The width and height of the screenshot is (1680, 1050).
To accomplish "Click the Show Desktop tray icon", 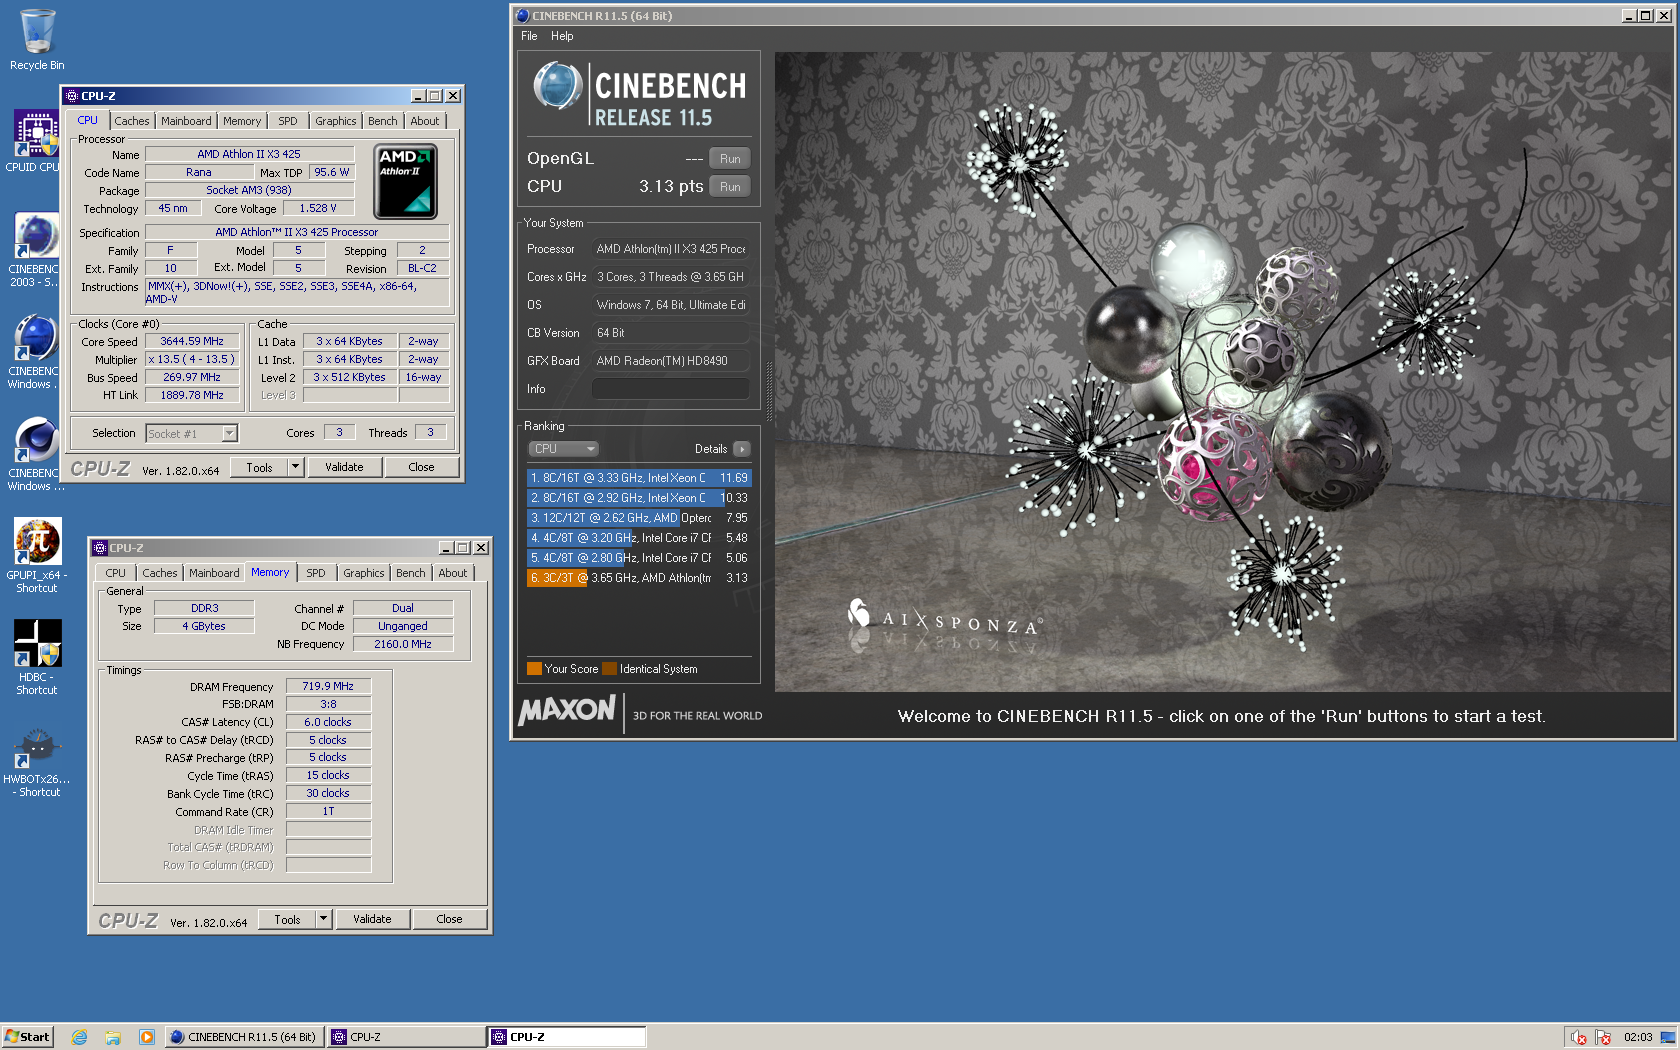I will (1668, 1037).
